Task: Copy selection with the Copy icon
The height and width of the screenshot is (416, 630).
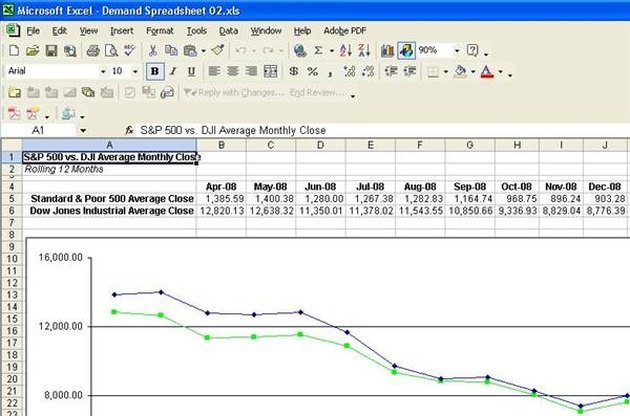Action: (x=171, y=51)
